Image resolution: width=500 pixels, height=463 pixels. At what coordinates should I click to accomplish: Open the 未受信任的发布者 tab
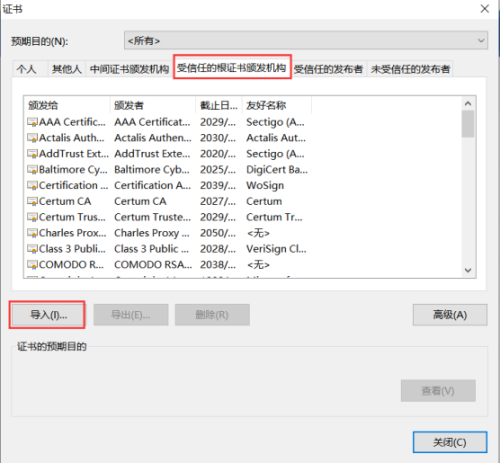coord(410,69)
